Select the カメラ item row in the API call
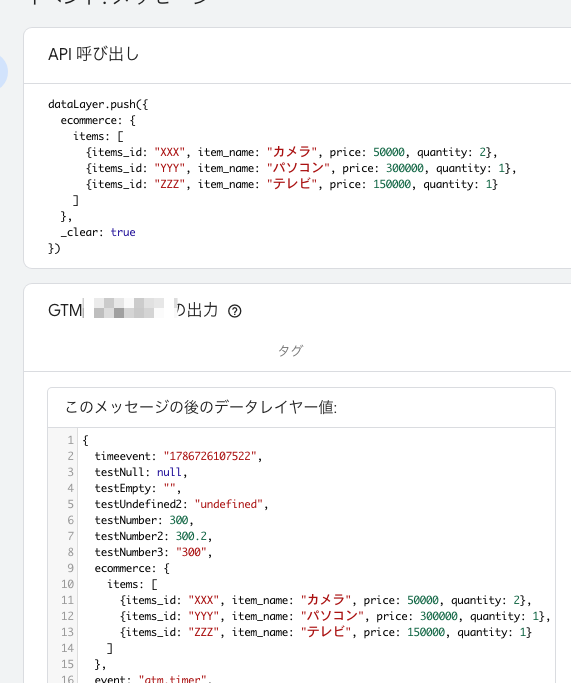This screenshot has height=683, width=571. tap(291, 152)
